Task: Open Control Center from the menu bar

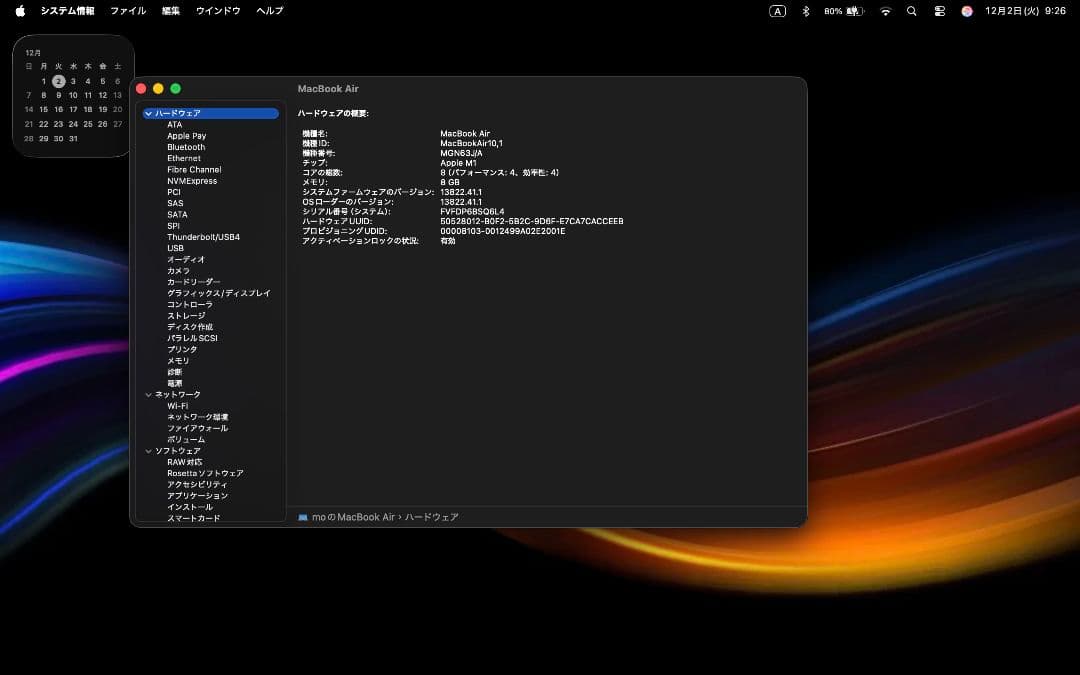Action: (x=938, y=11)
